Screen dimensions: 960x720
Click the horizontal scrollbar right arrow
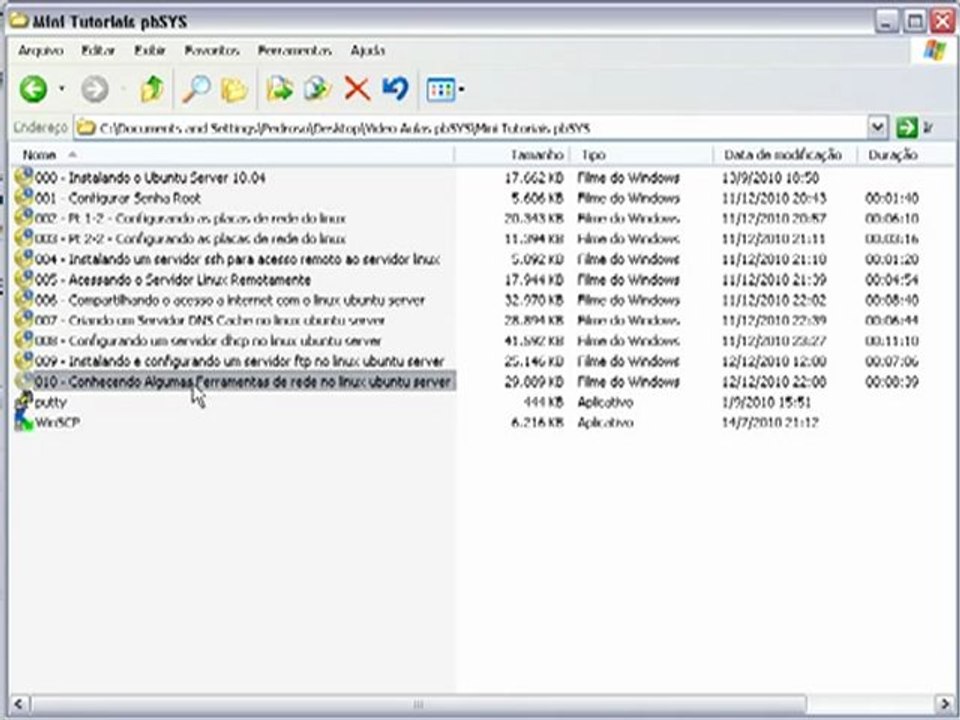[x=944, y=704]
